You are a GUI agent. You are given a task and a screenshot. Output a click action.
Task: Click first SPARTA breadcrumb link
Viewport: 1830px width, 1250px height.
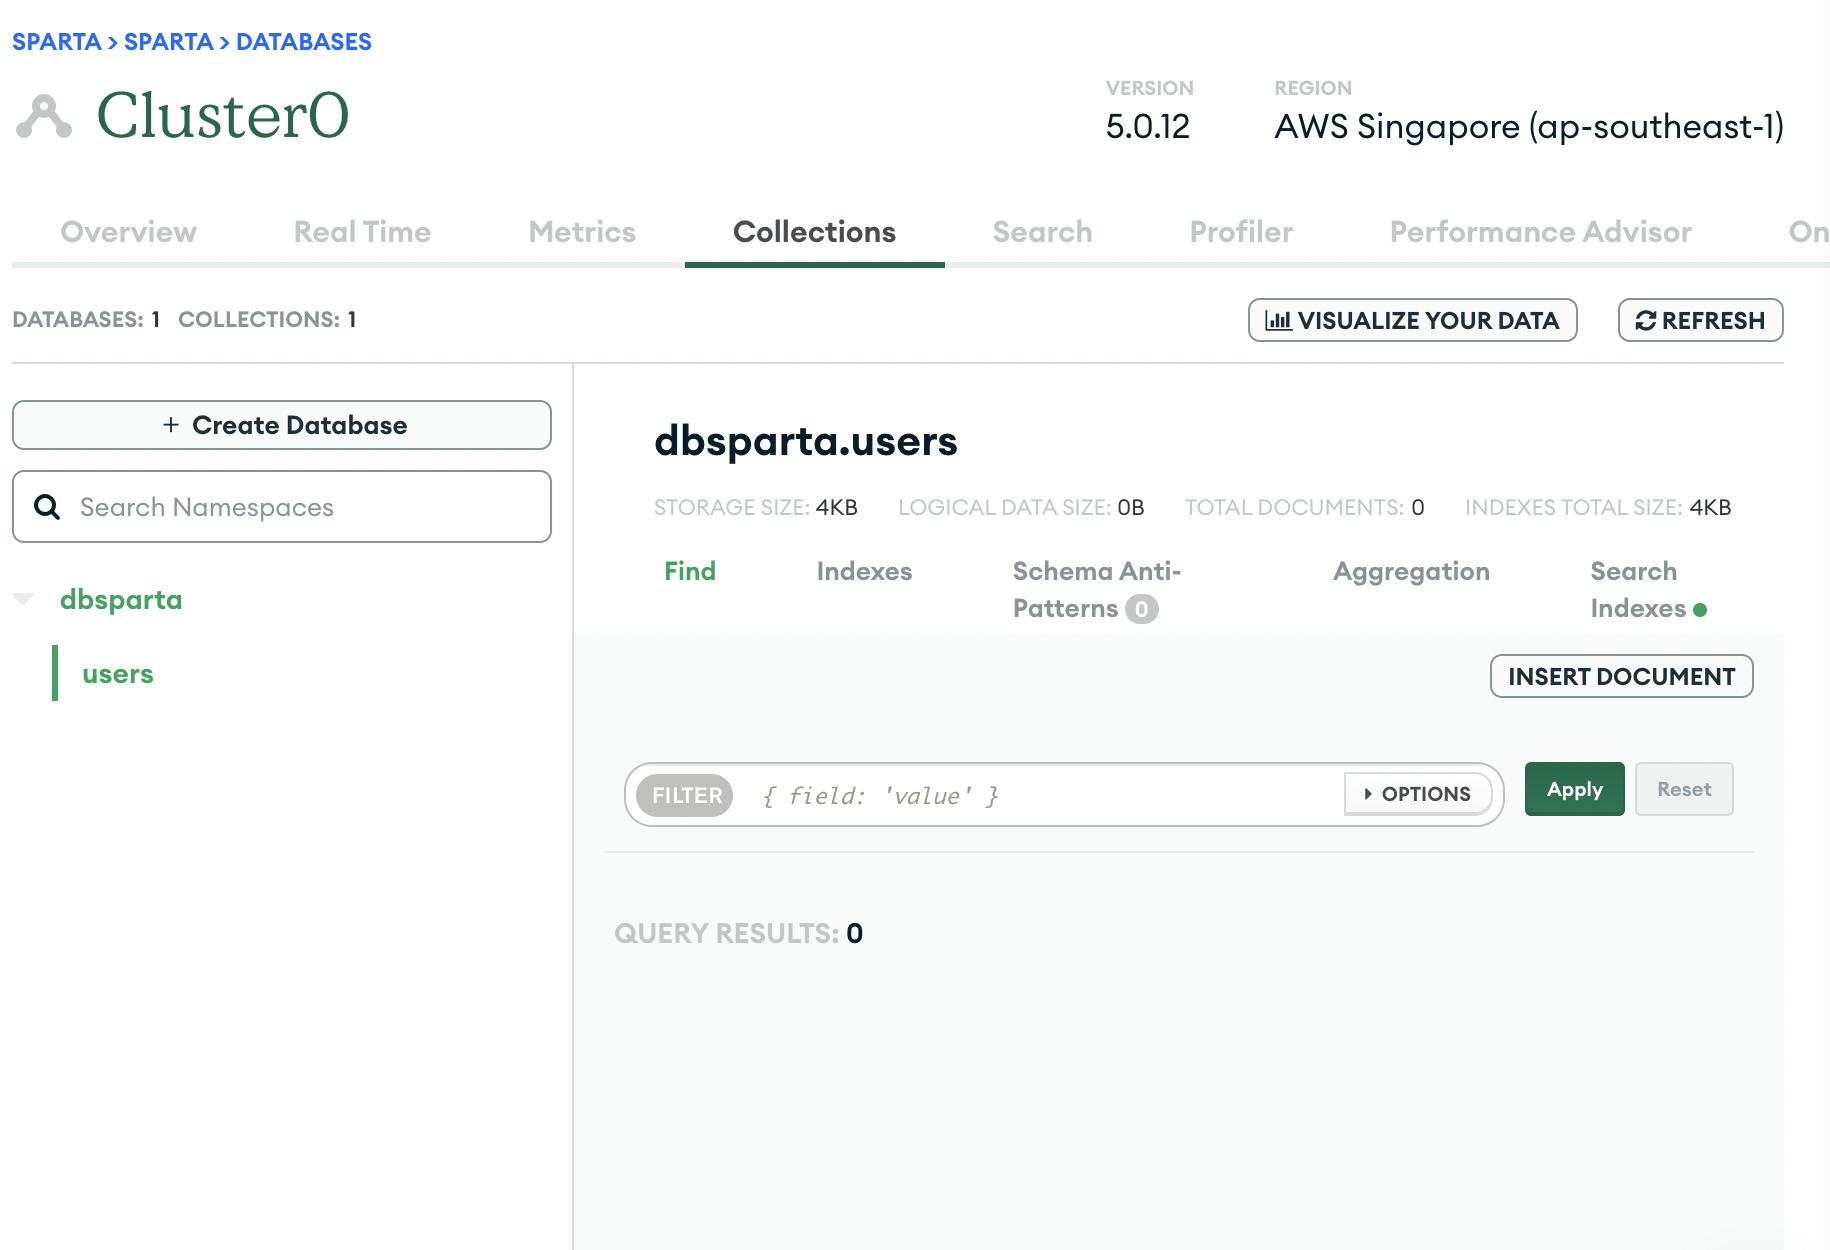56,42
